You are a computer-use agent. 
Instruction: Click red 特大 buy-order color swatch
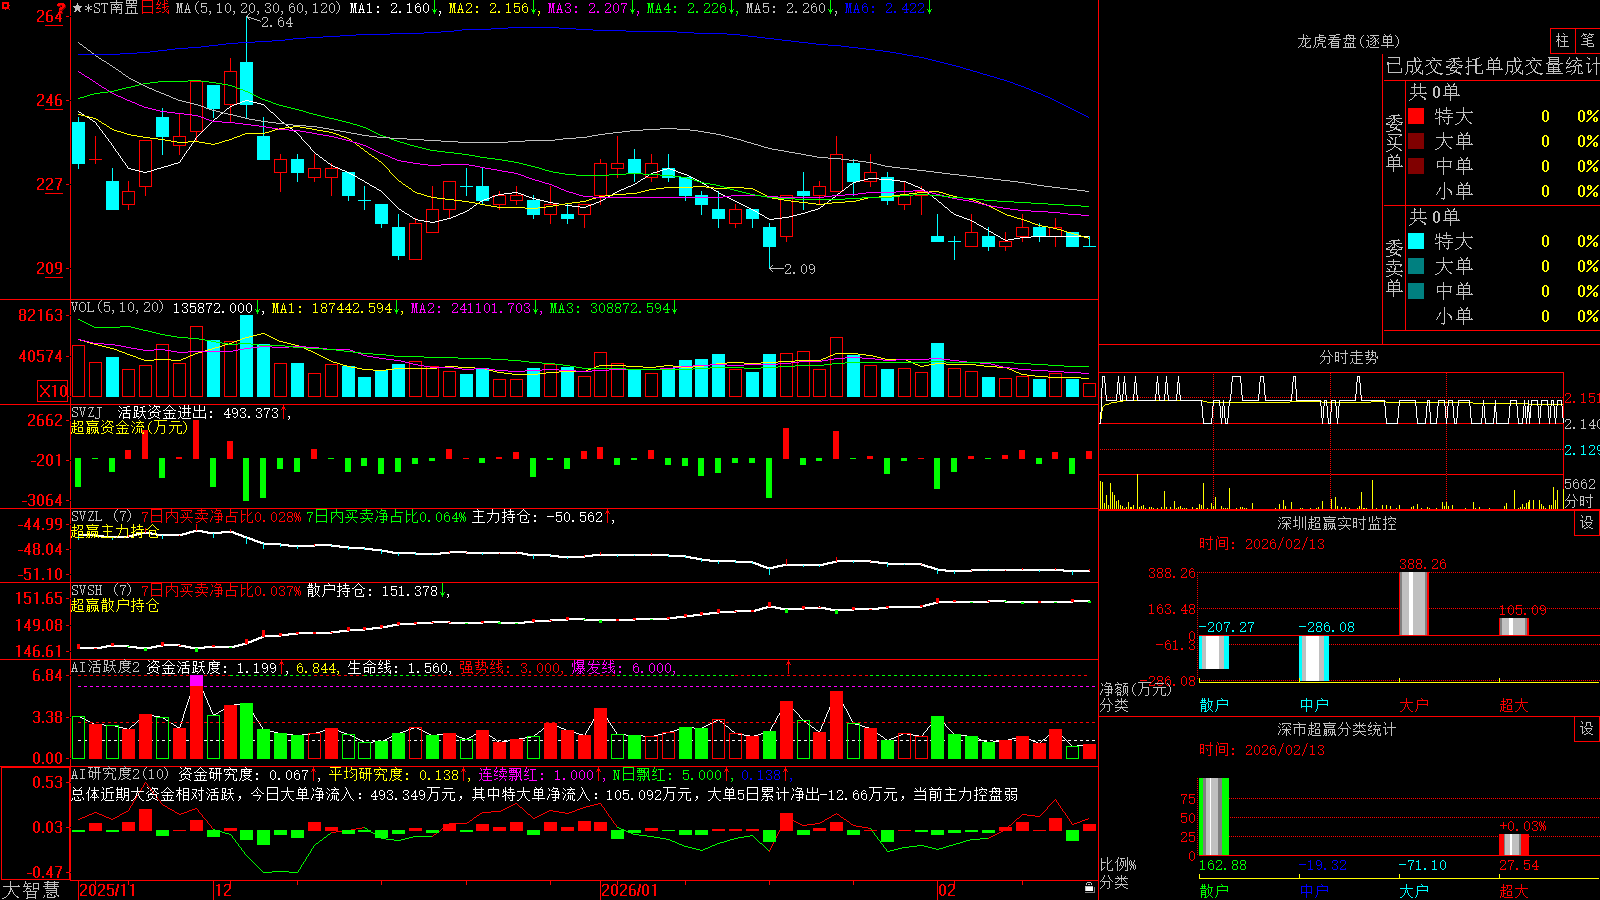point(1416,116)
